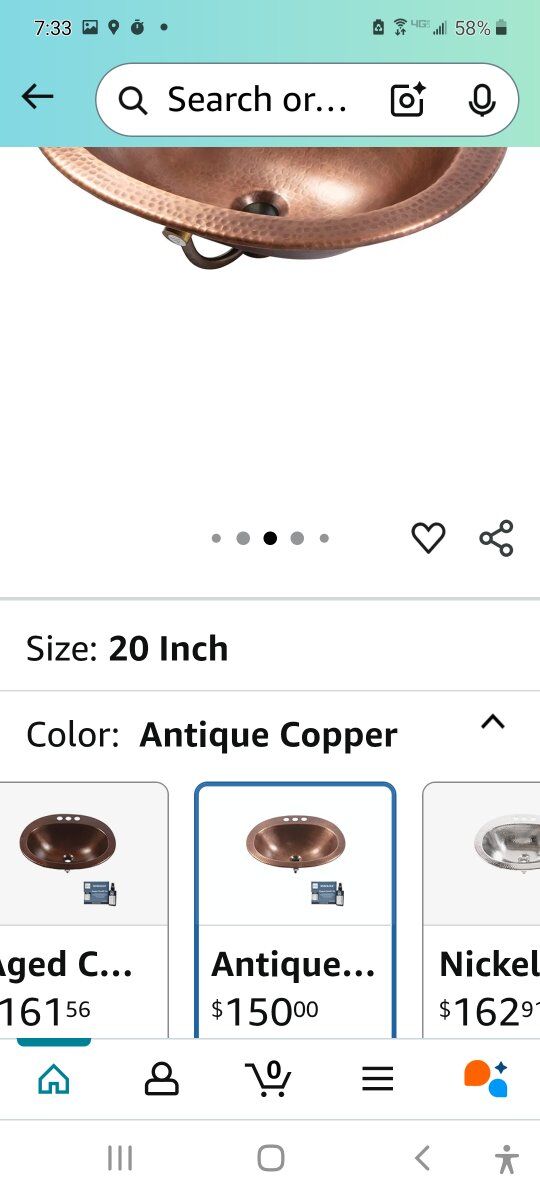The image size is (540, 1200).
Task: Open camera lens search icon
Action: (x=407, y=100)
